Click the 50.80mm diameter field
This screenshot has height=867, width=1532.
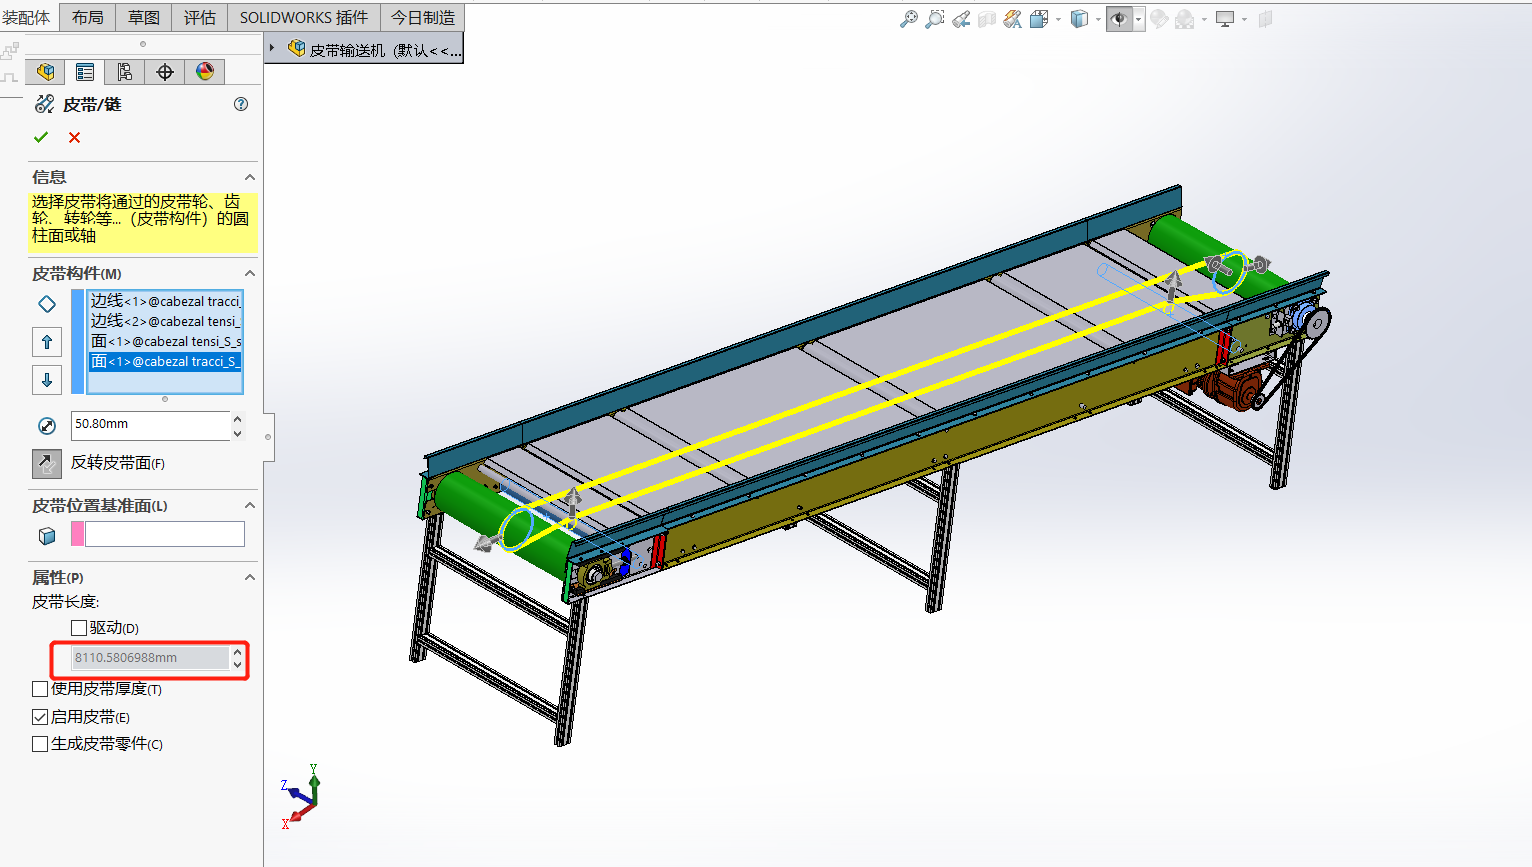click(151, 425)
